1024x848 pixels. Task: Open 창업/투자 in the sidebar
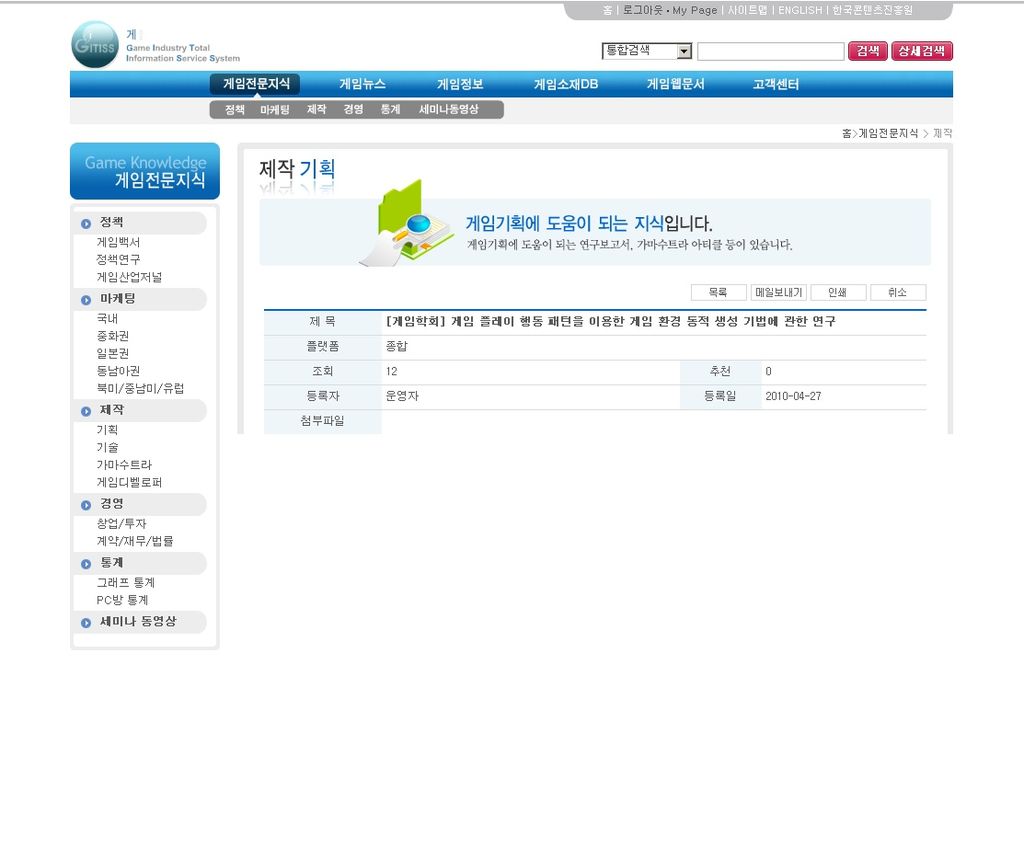tap(121, 524)
